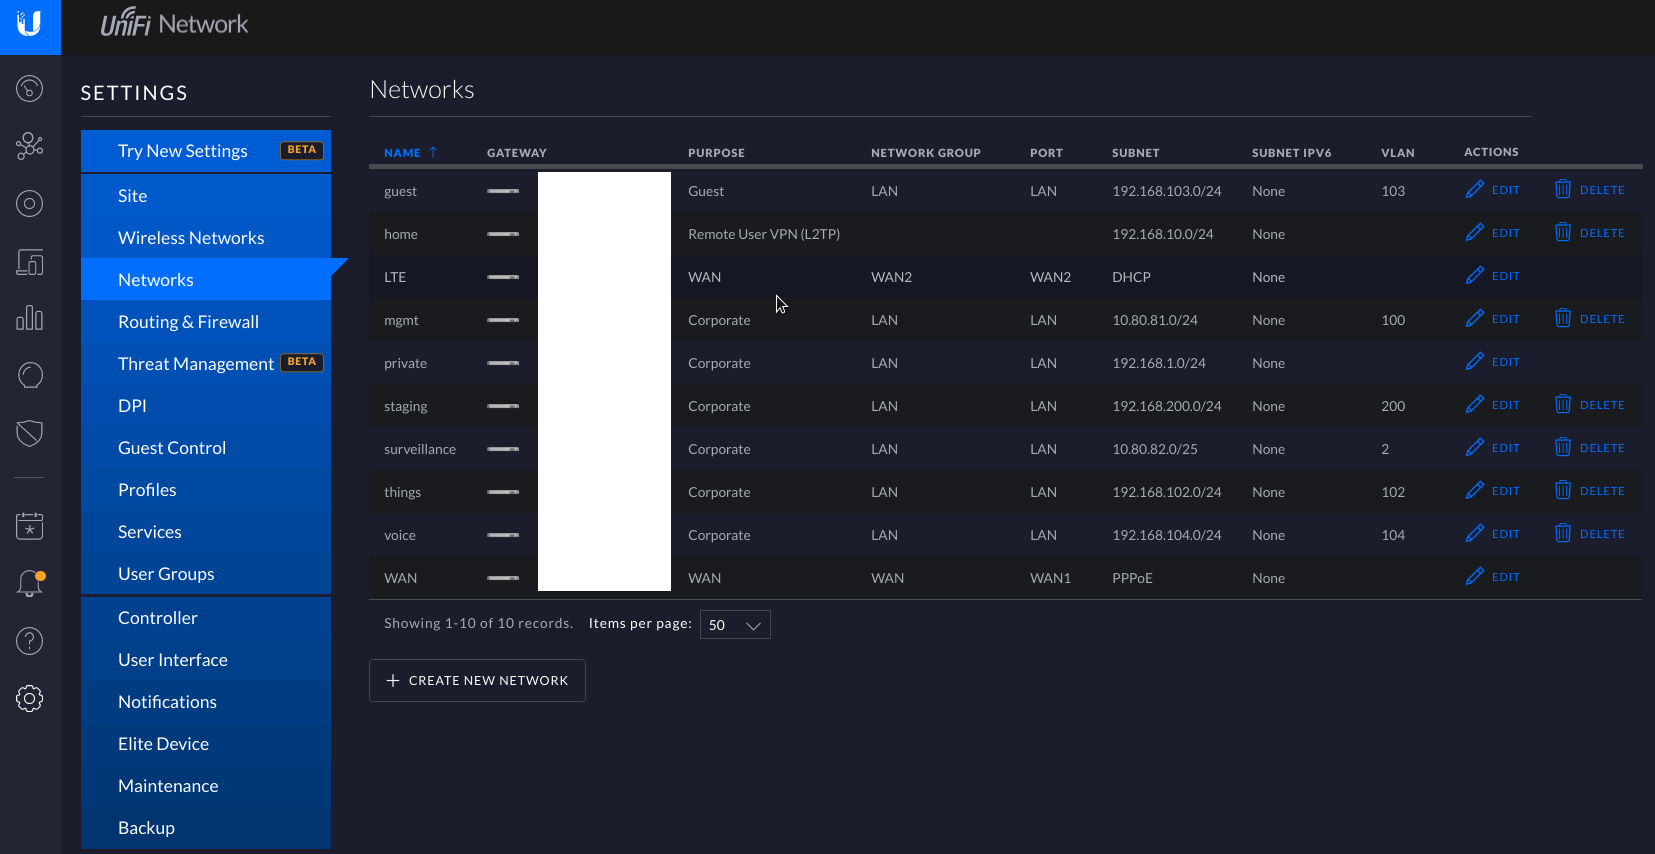
Task: Sort networks by the NAME column header
Action: click(x=402, y=153)
